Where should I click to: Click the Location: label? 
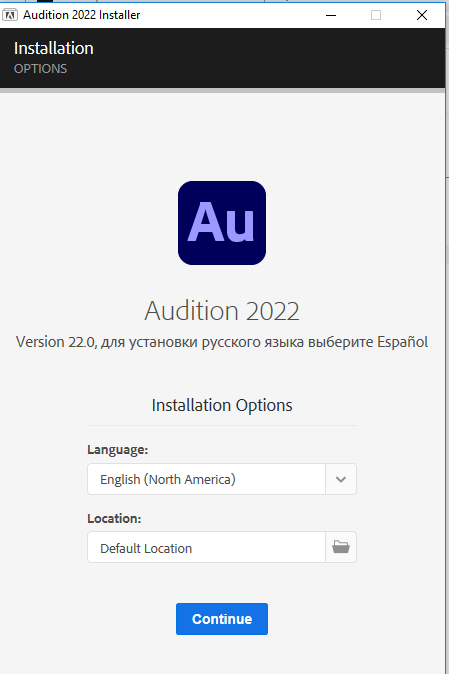click(114, 518)
